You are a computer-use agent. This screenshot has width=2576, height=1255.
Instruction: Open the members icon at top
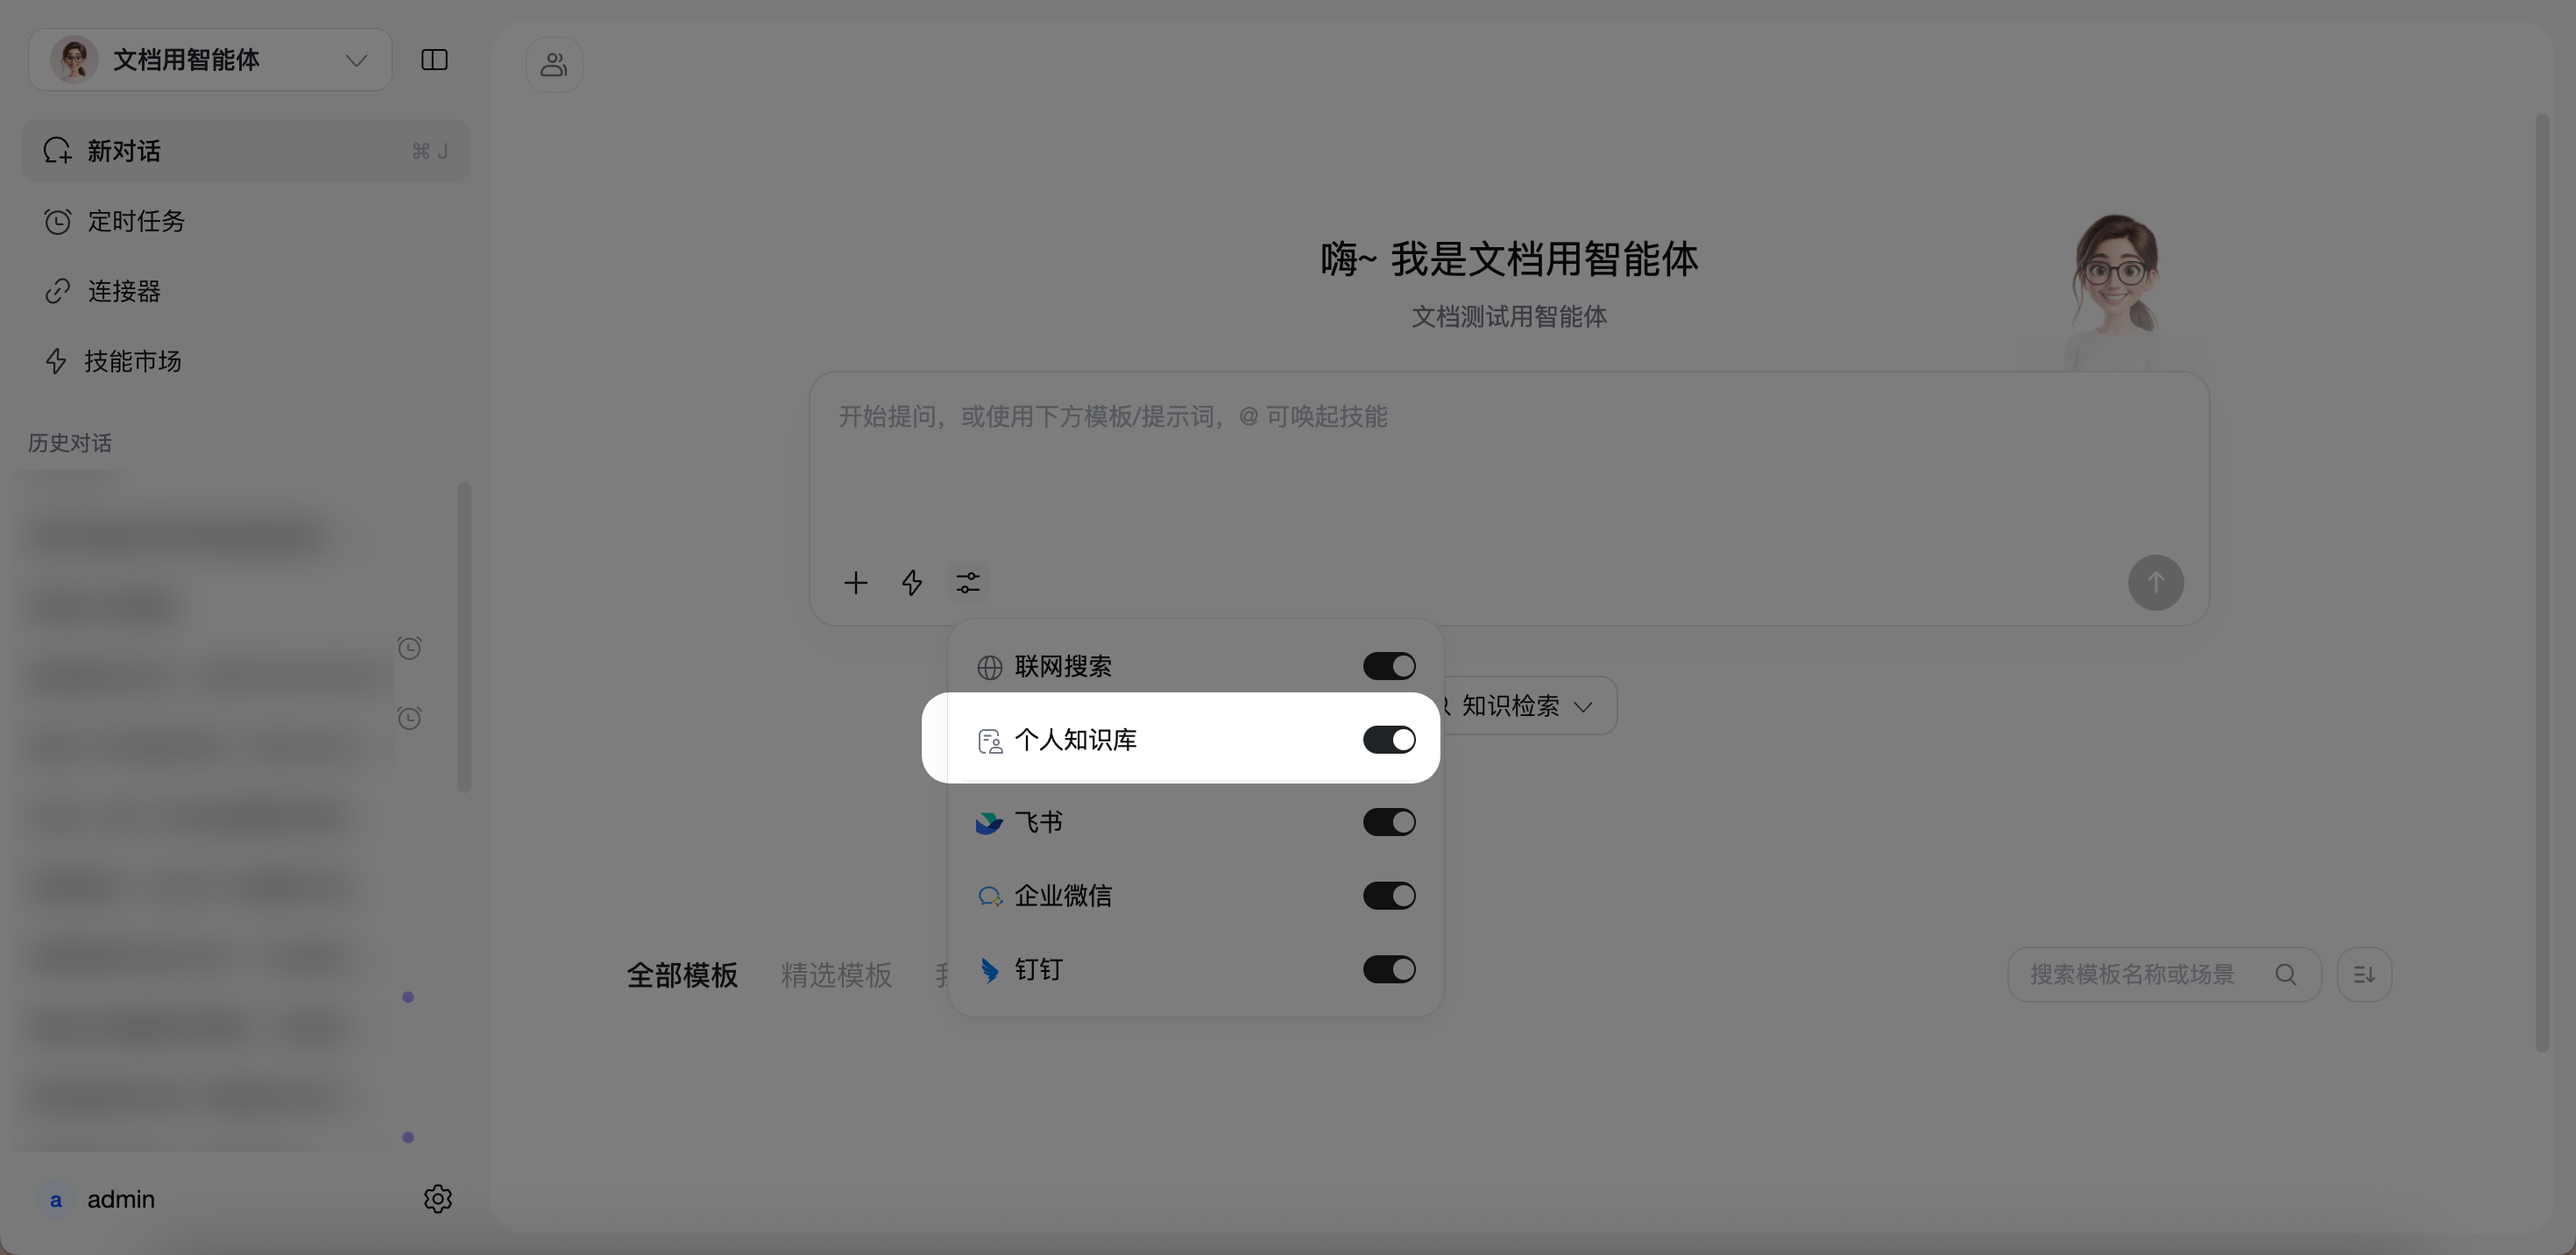(554, 65)
